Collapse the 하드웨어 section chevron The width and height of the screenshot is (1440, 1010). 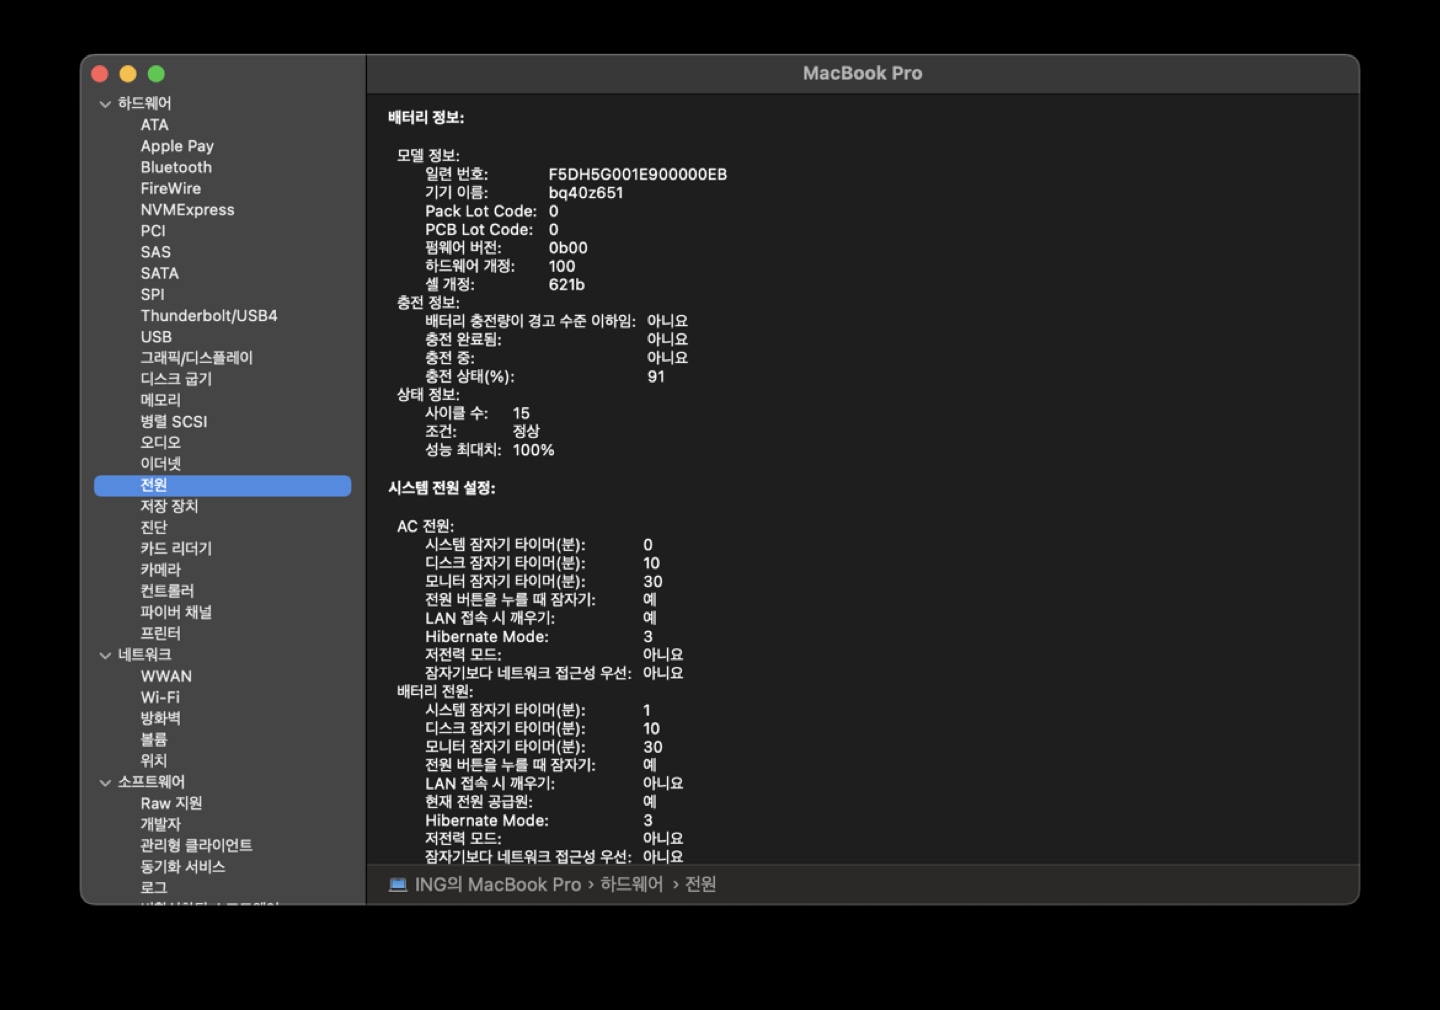click(x=105, y=104)
